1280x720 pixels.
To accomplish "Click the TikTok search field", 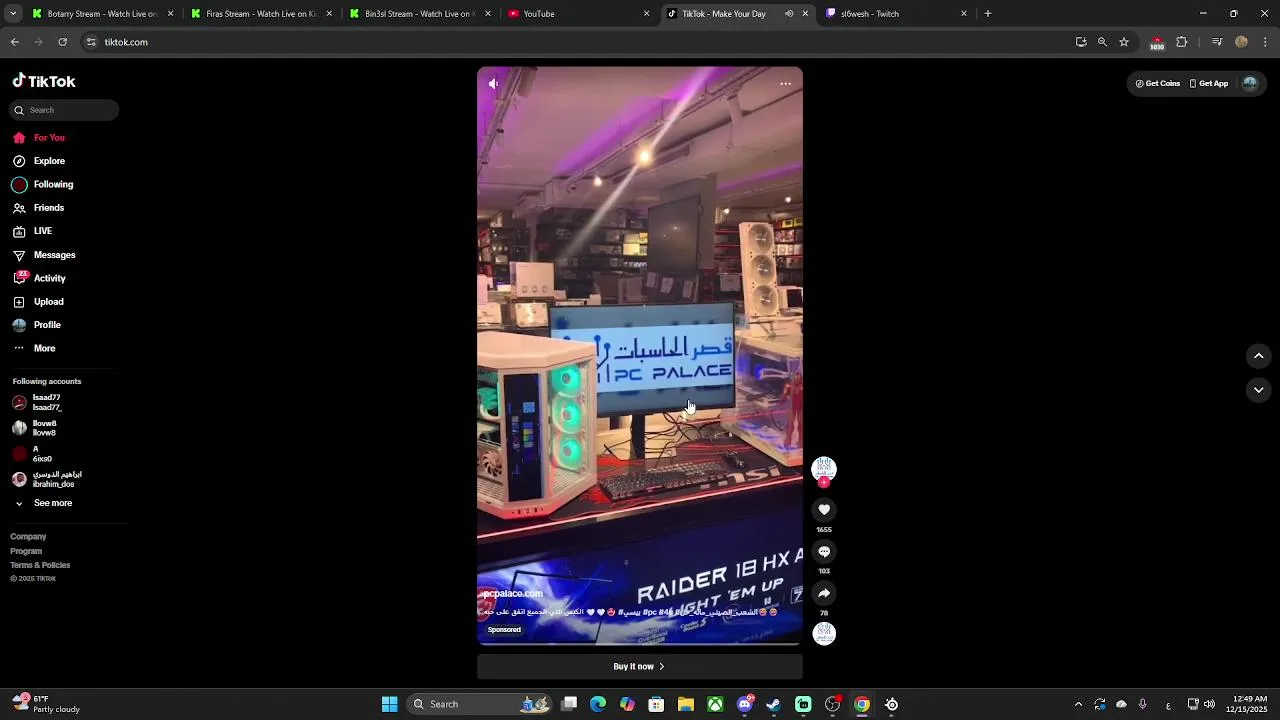I will point(65,110).
